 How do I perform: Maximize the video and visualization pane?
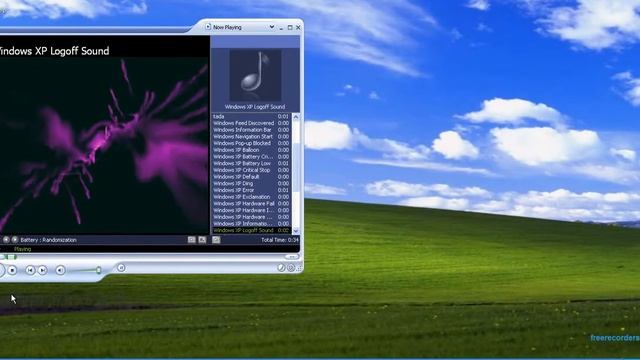point(202,240)
